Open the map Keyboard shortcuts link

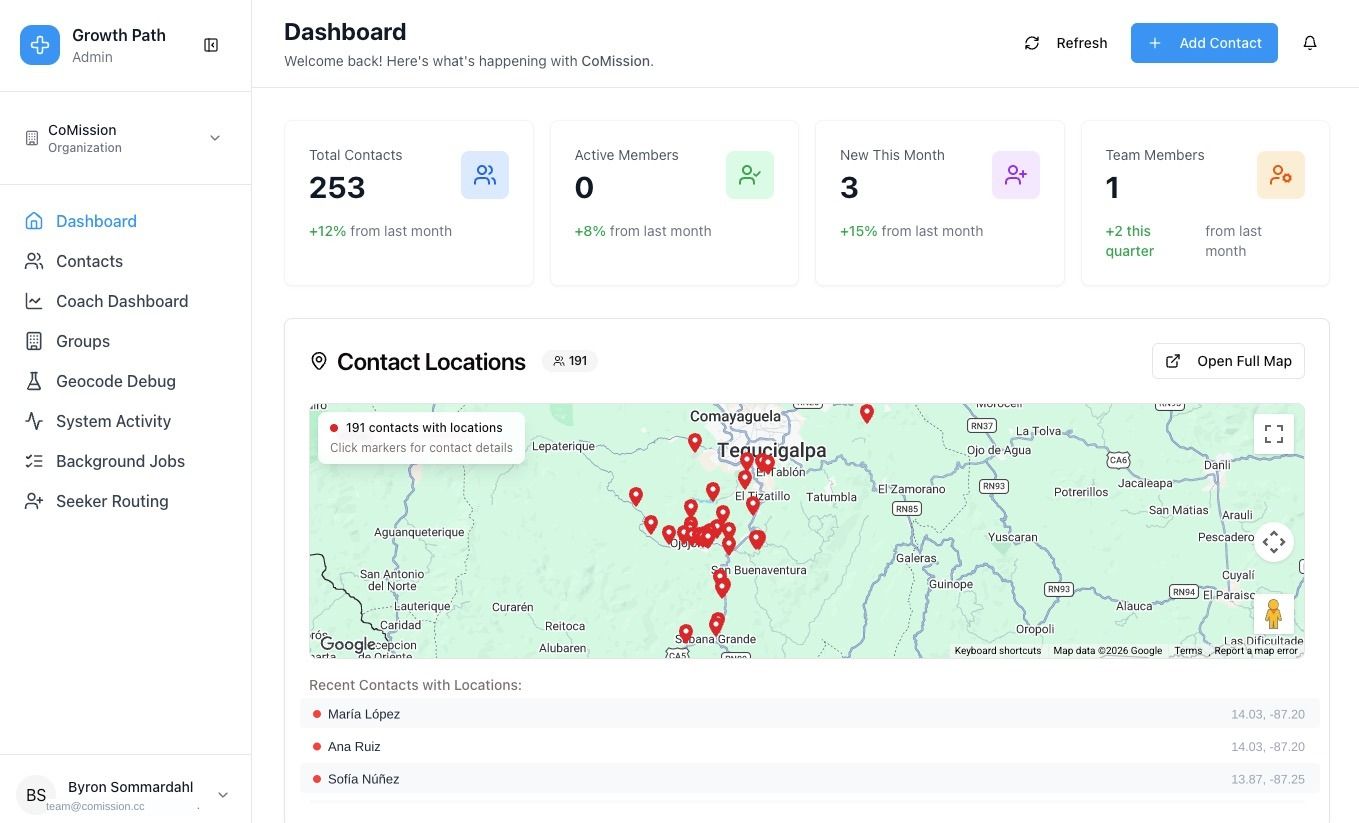point(997,651)
